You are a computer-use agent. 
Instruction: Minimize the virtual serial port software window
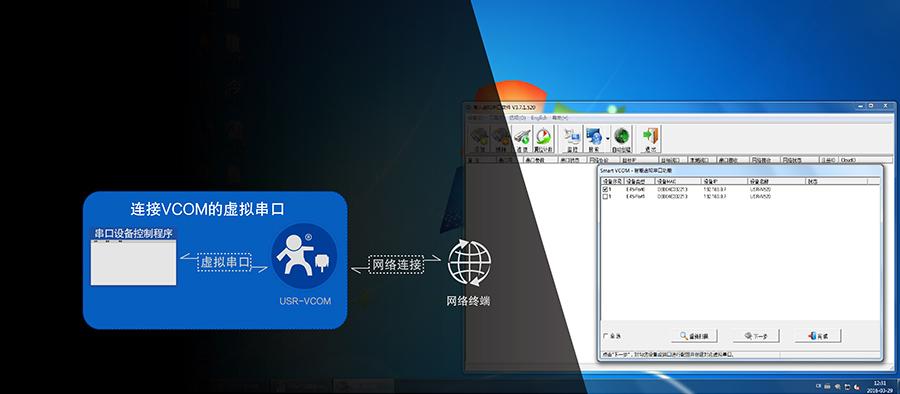tap(859, 106)
